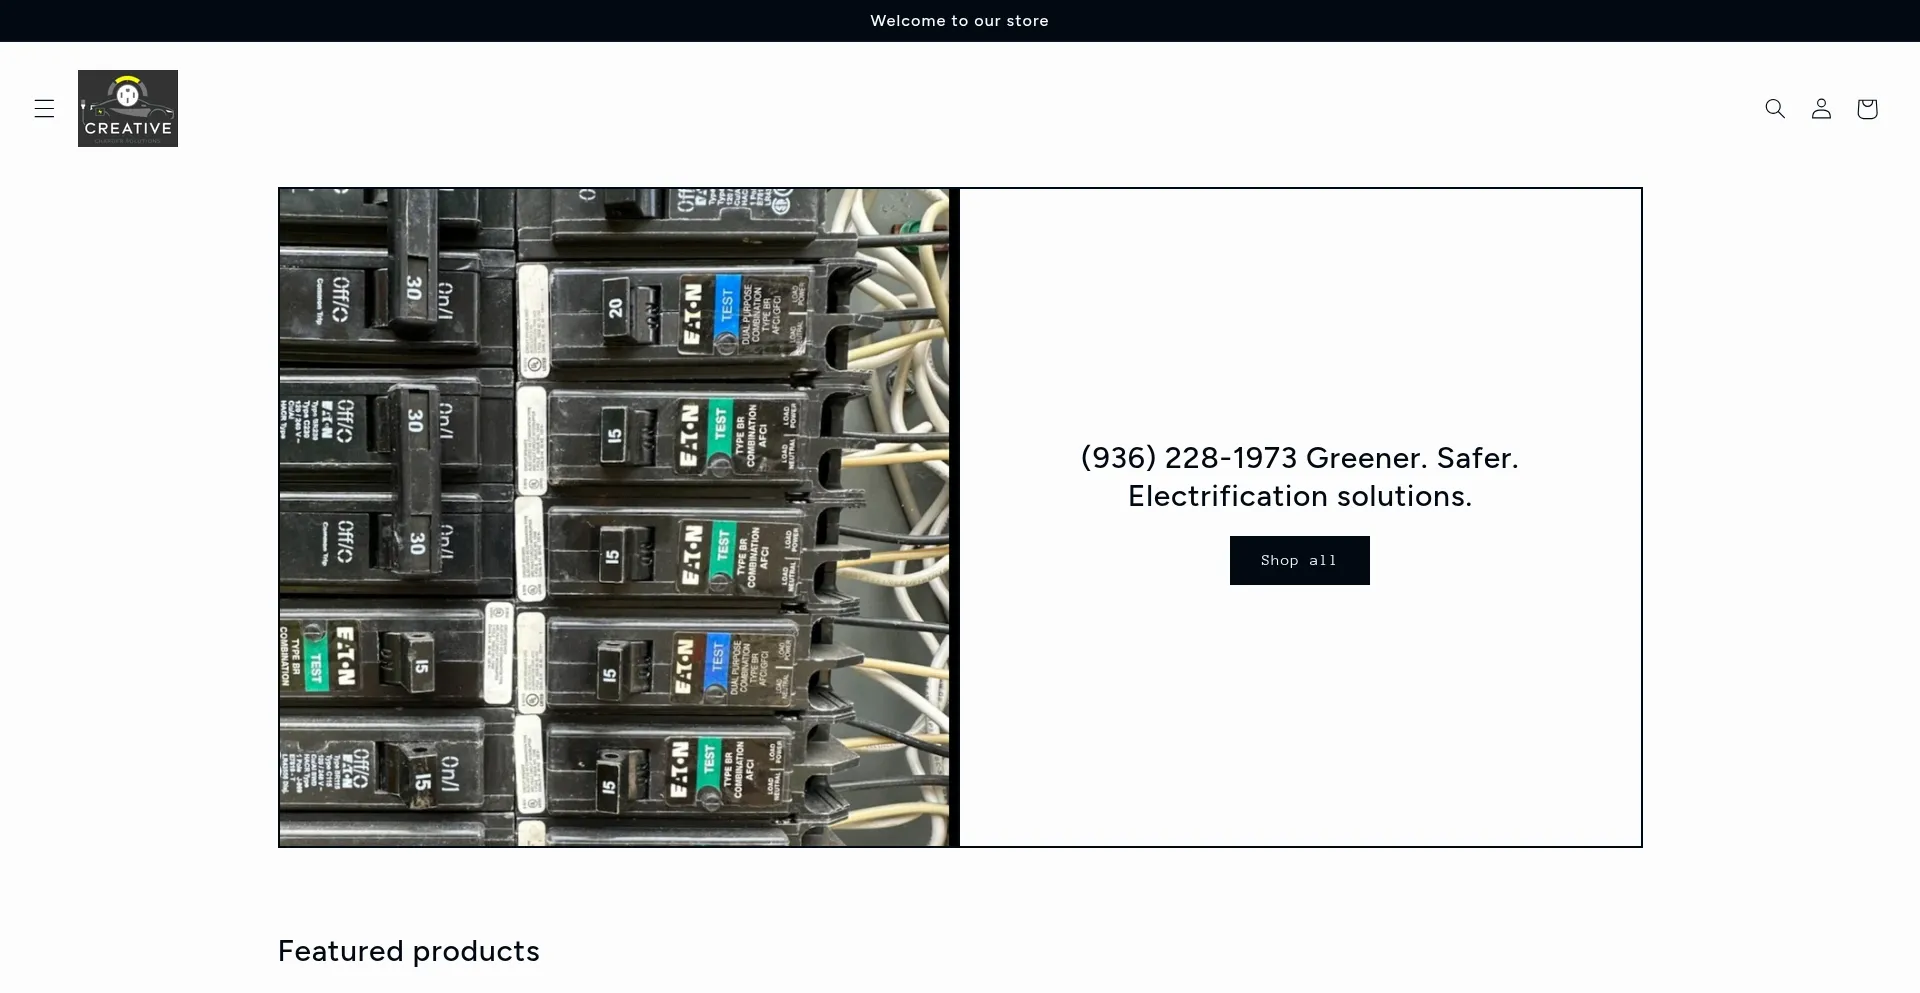Click the Welcome to our store announcement

959,21
